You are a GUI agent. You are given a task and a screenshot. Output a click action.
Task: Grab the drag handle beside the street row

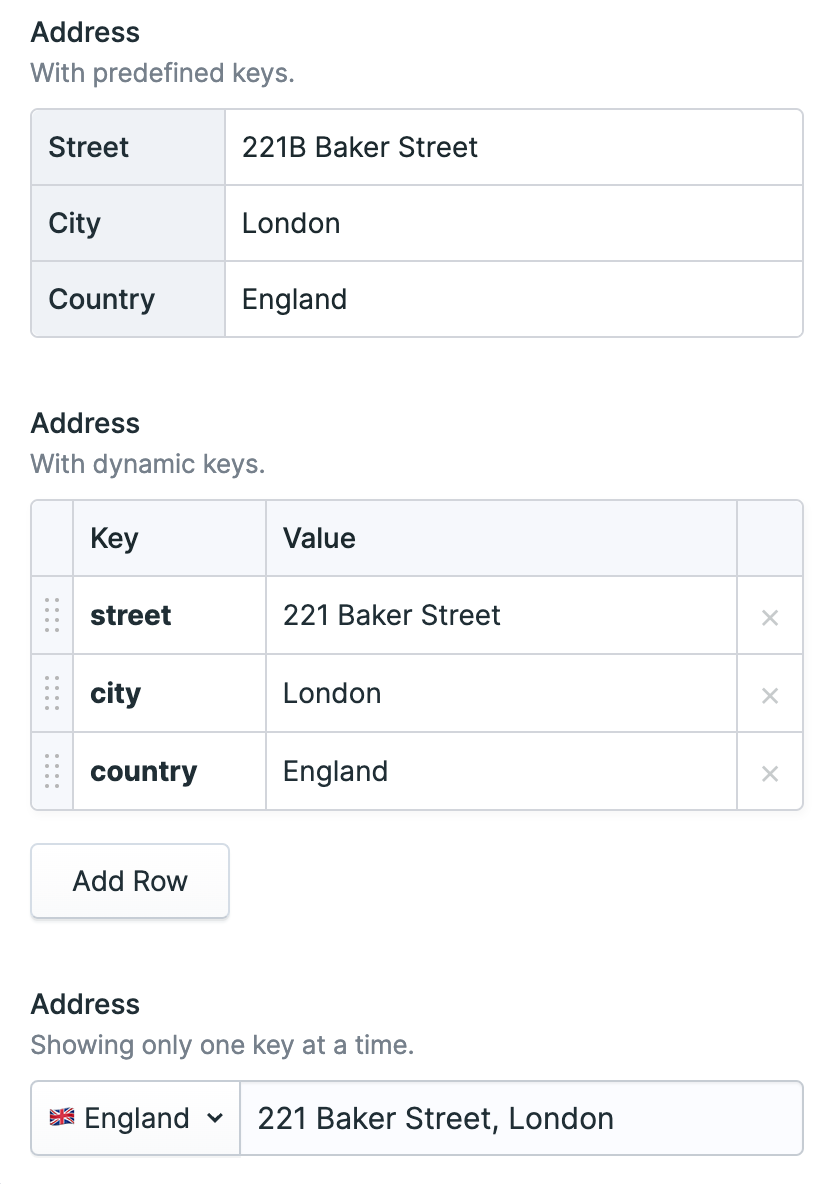coord(52,617)
